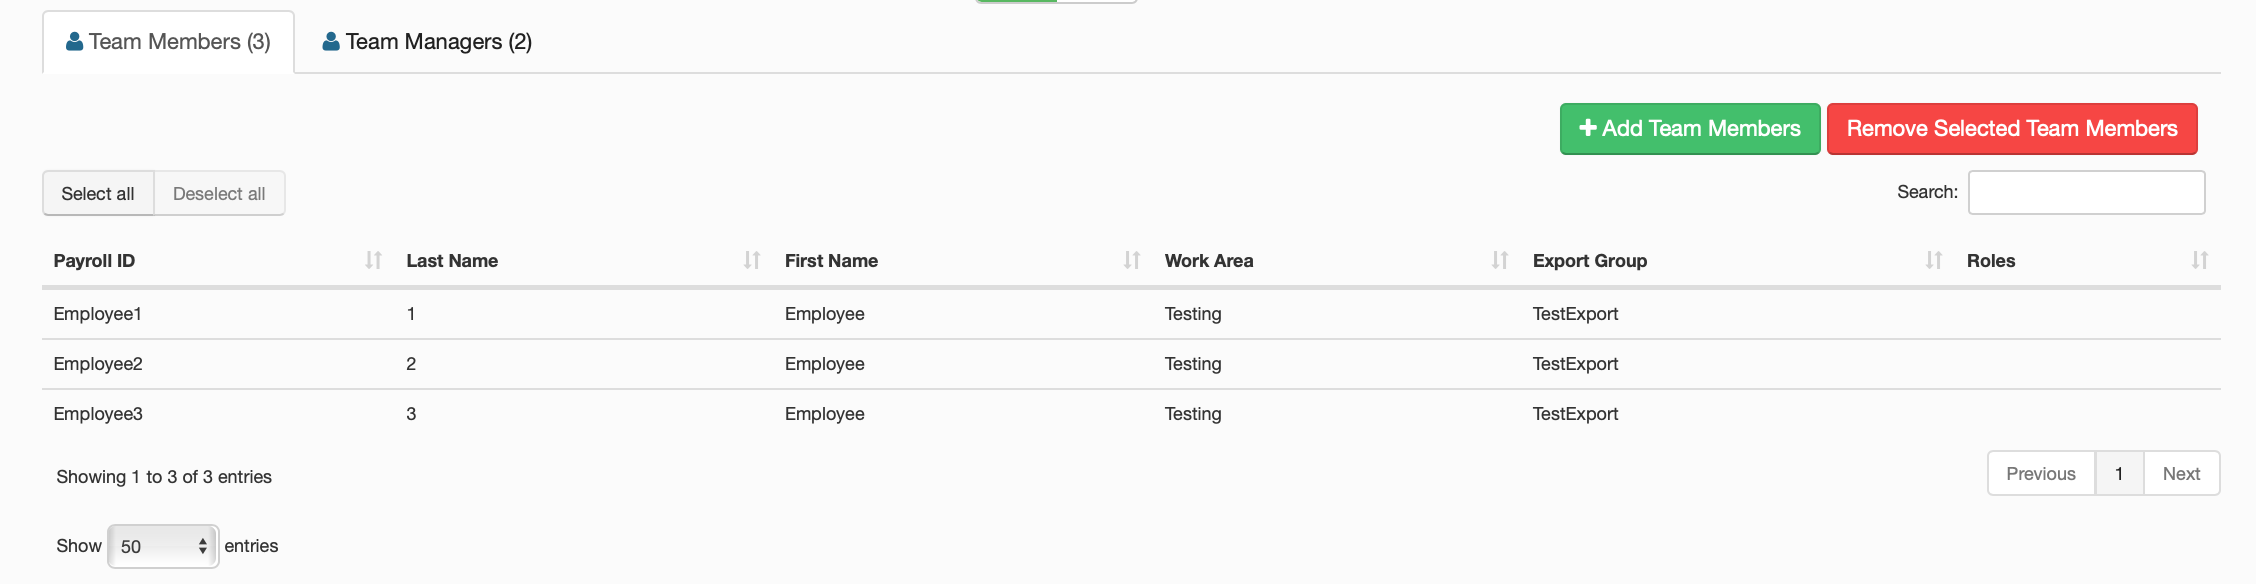Viewport: 2256px width, 584px height.
Task: Click the Team Members tab person icon
Action: point(74,42)
